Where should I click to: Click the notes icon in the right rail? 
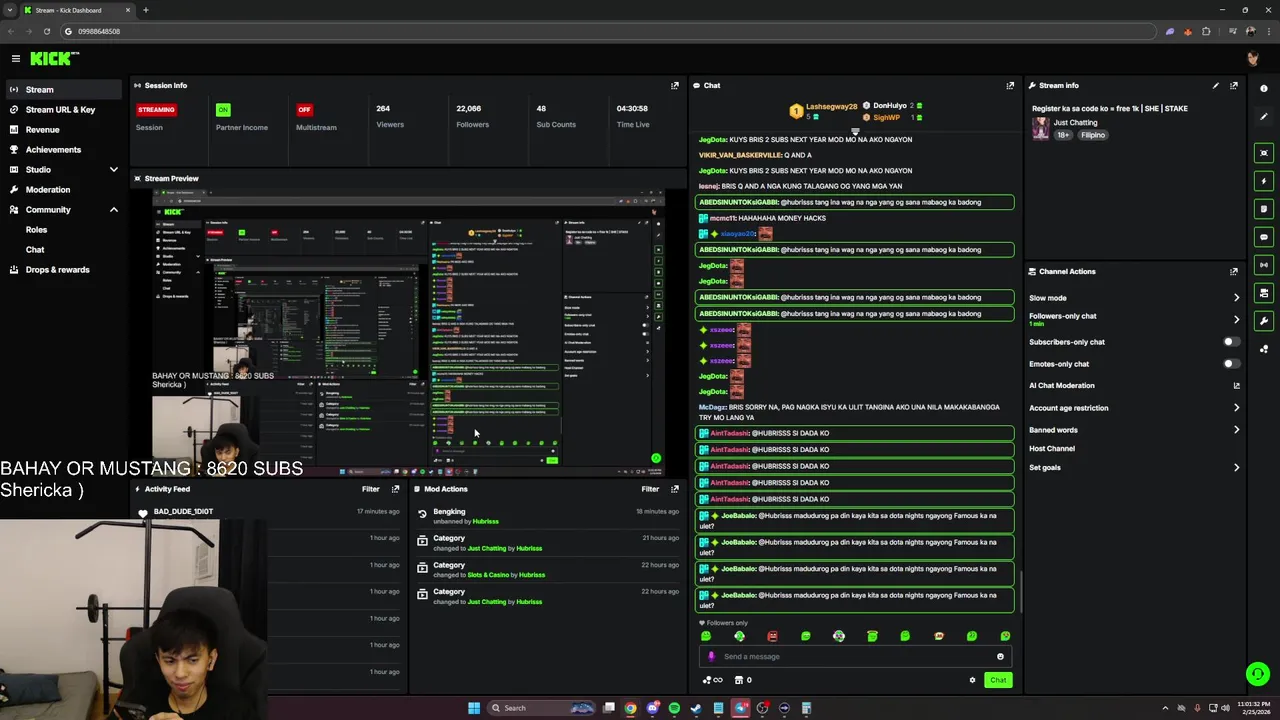1264,209
